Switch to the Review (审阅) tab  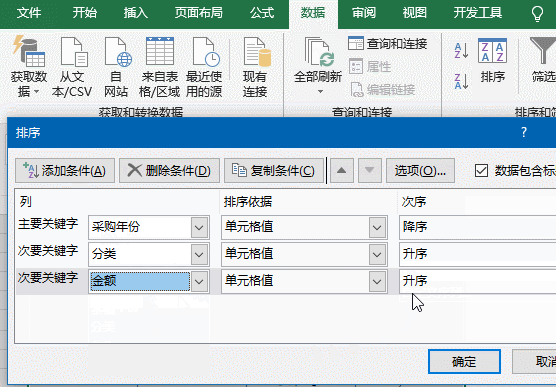364,13
